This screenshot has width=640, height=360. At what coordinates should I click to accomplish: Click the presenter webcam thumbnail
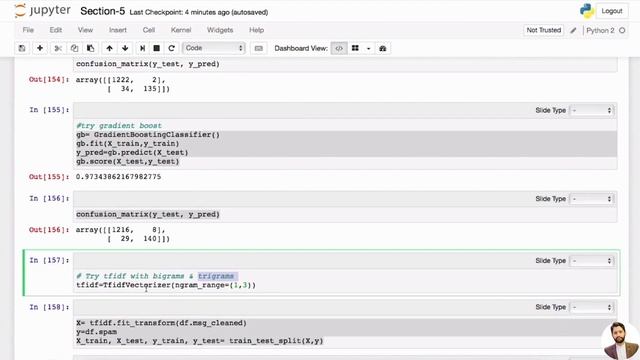(620, 340)
